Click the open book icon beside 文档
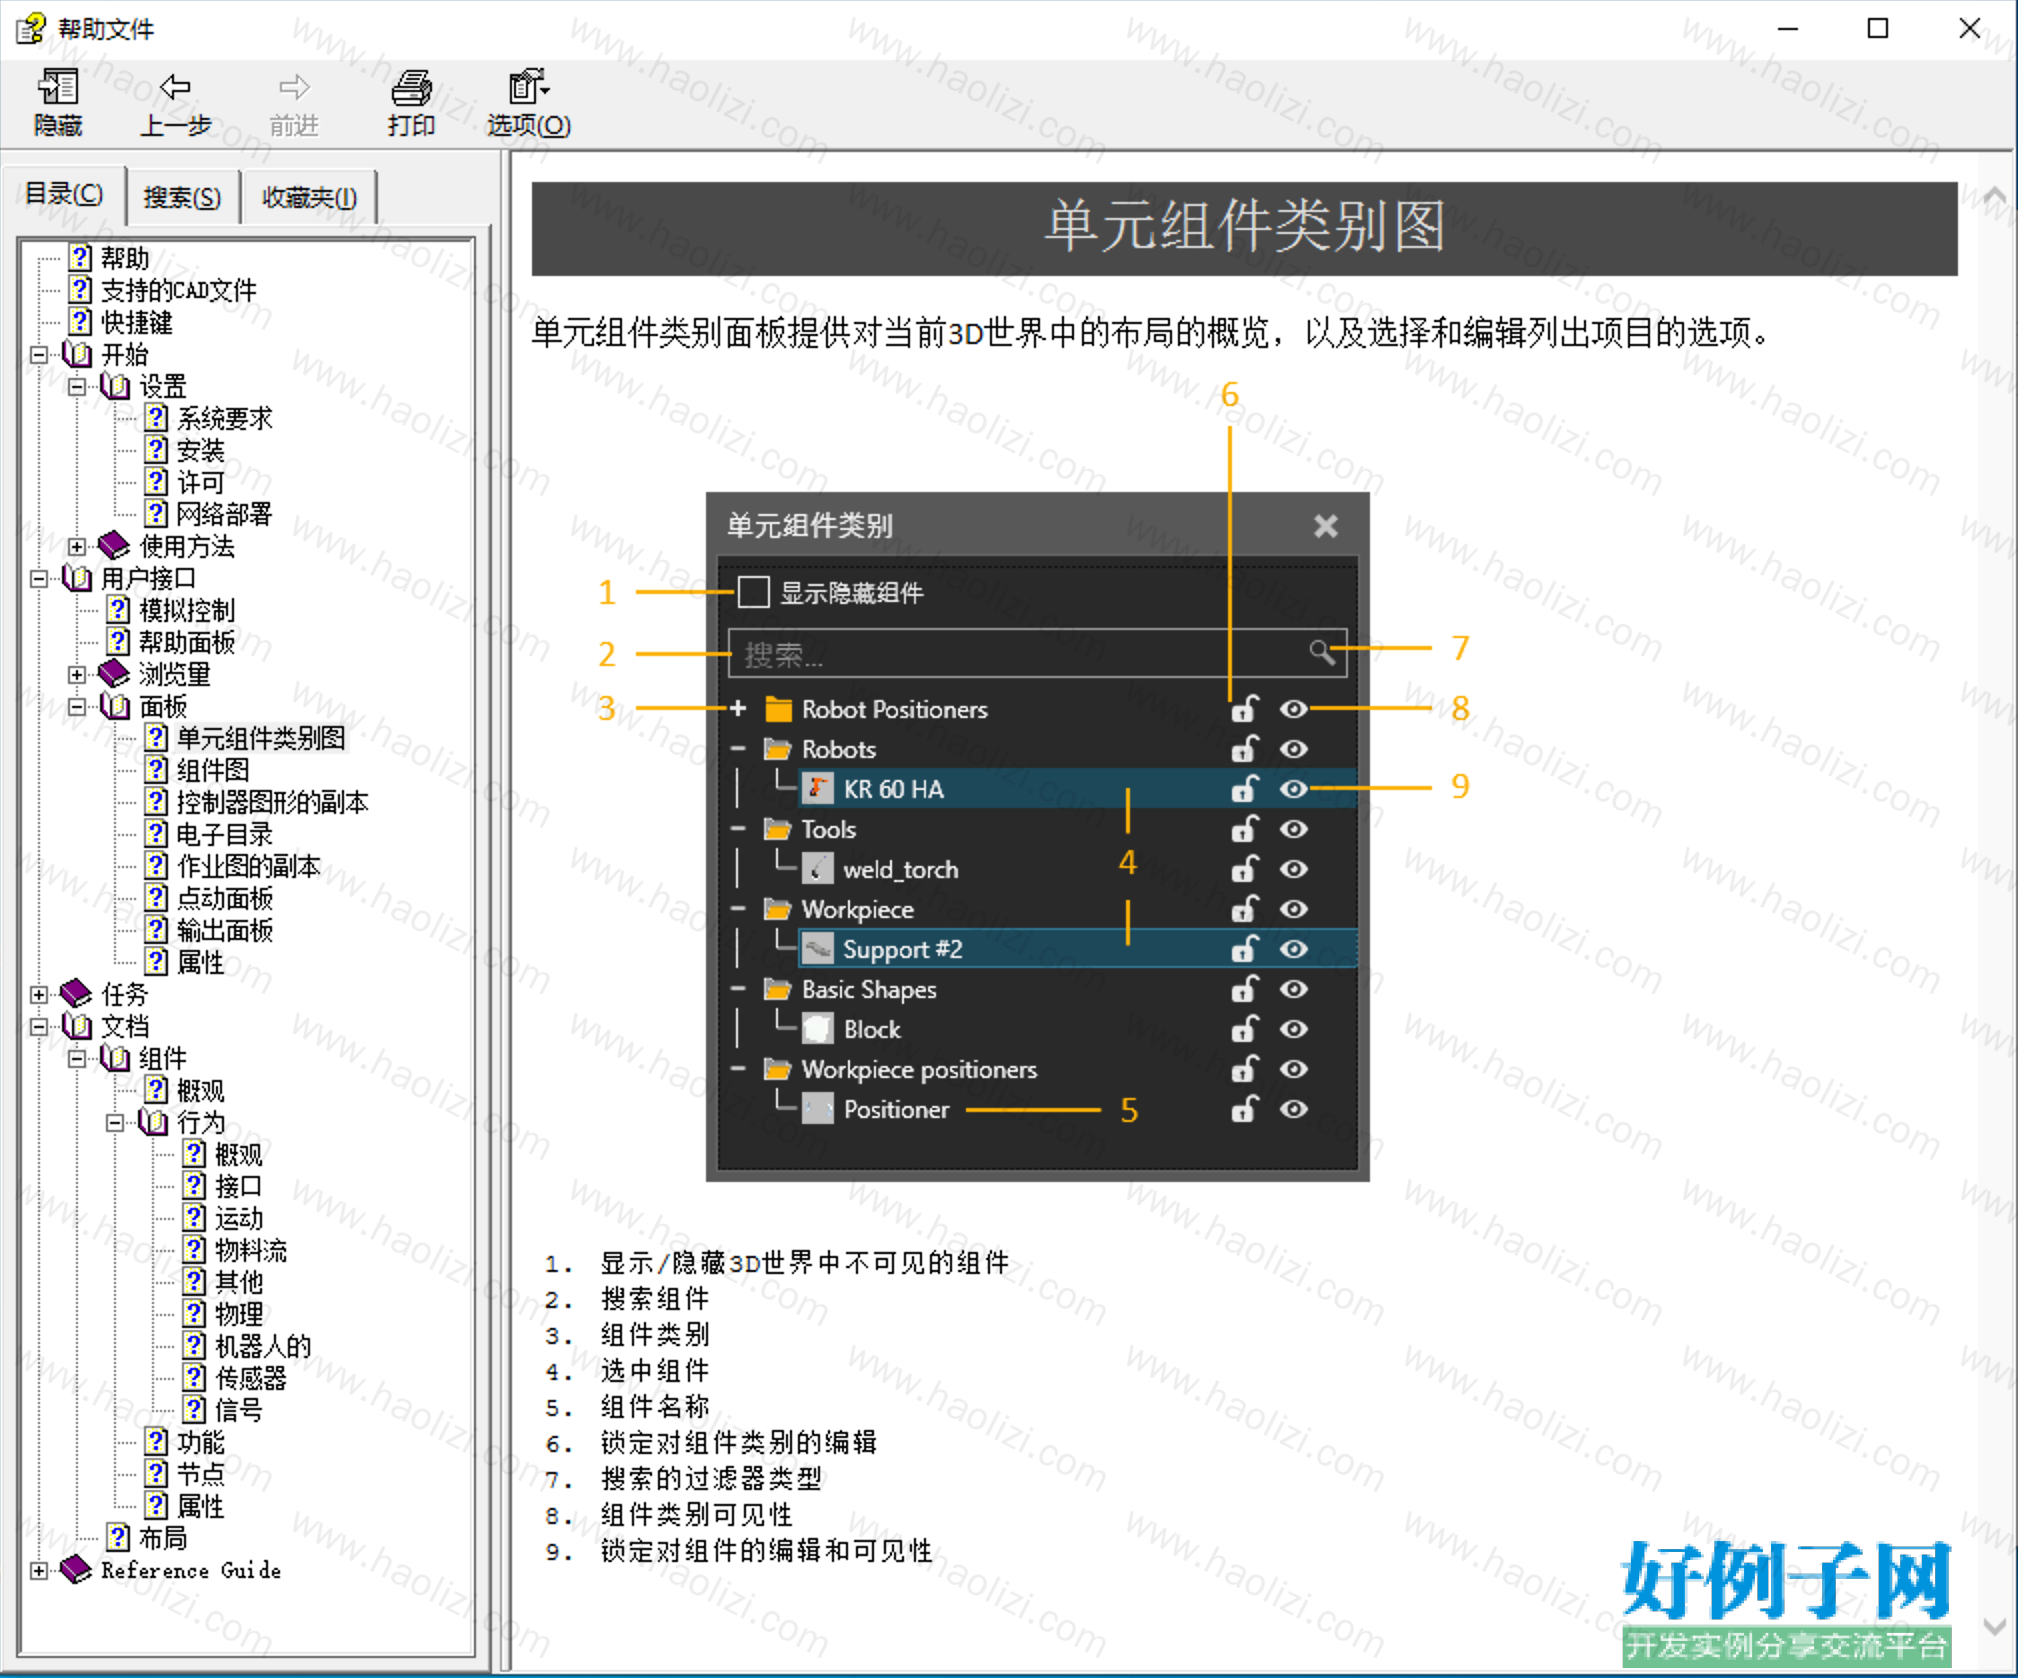 pyautogui.click(x=77, y=1025)
